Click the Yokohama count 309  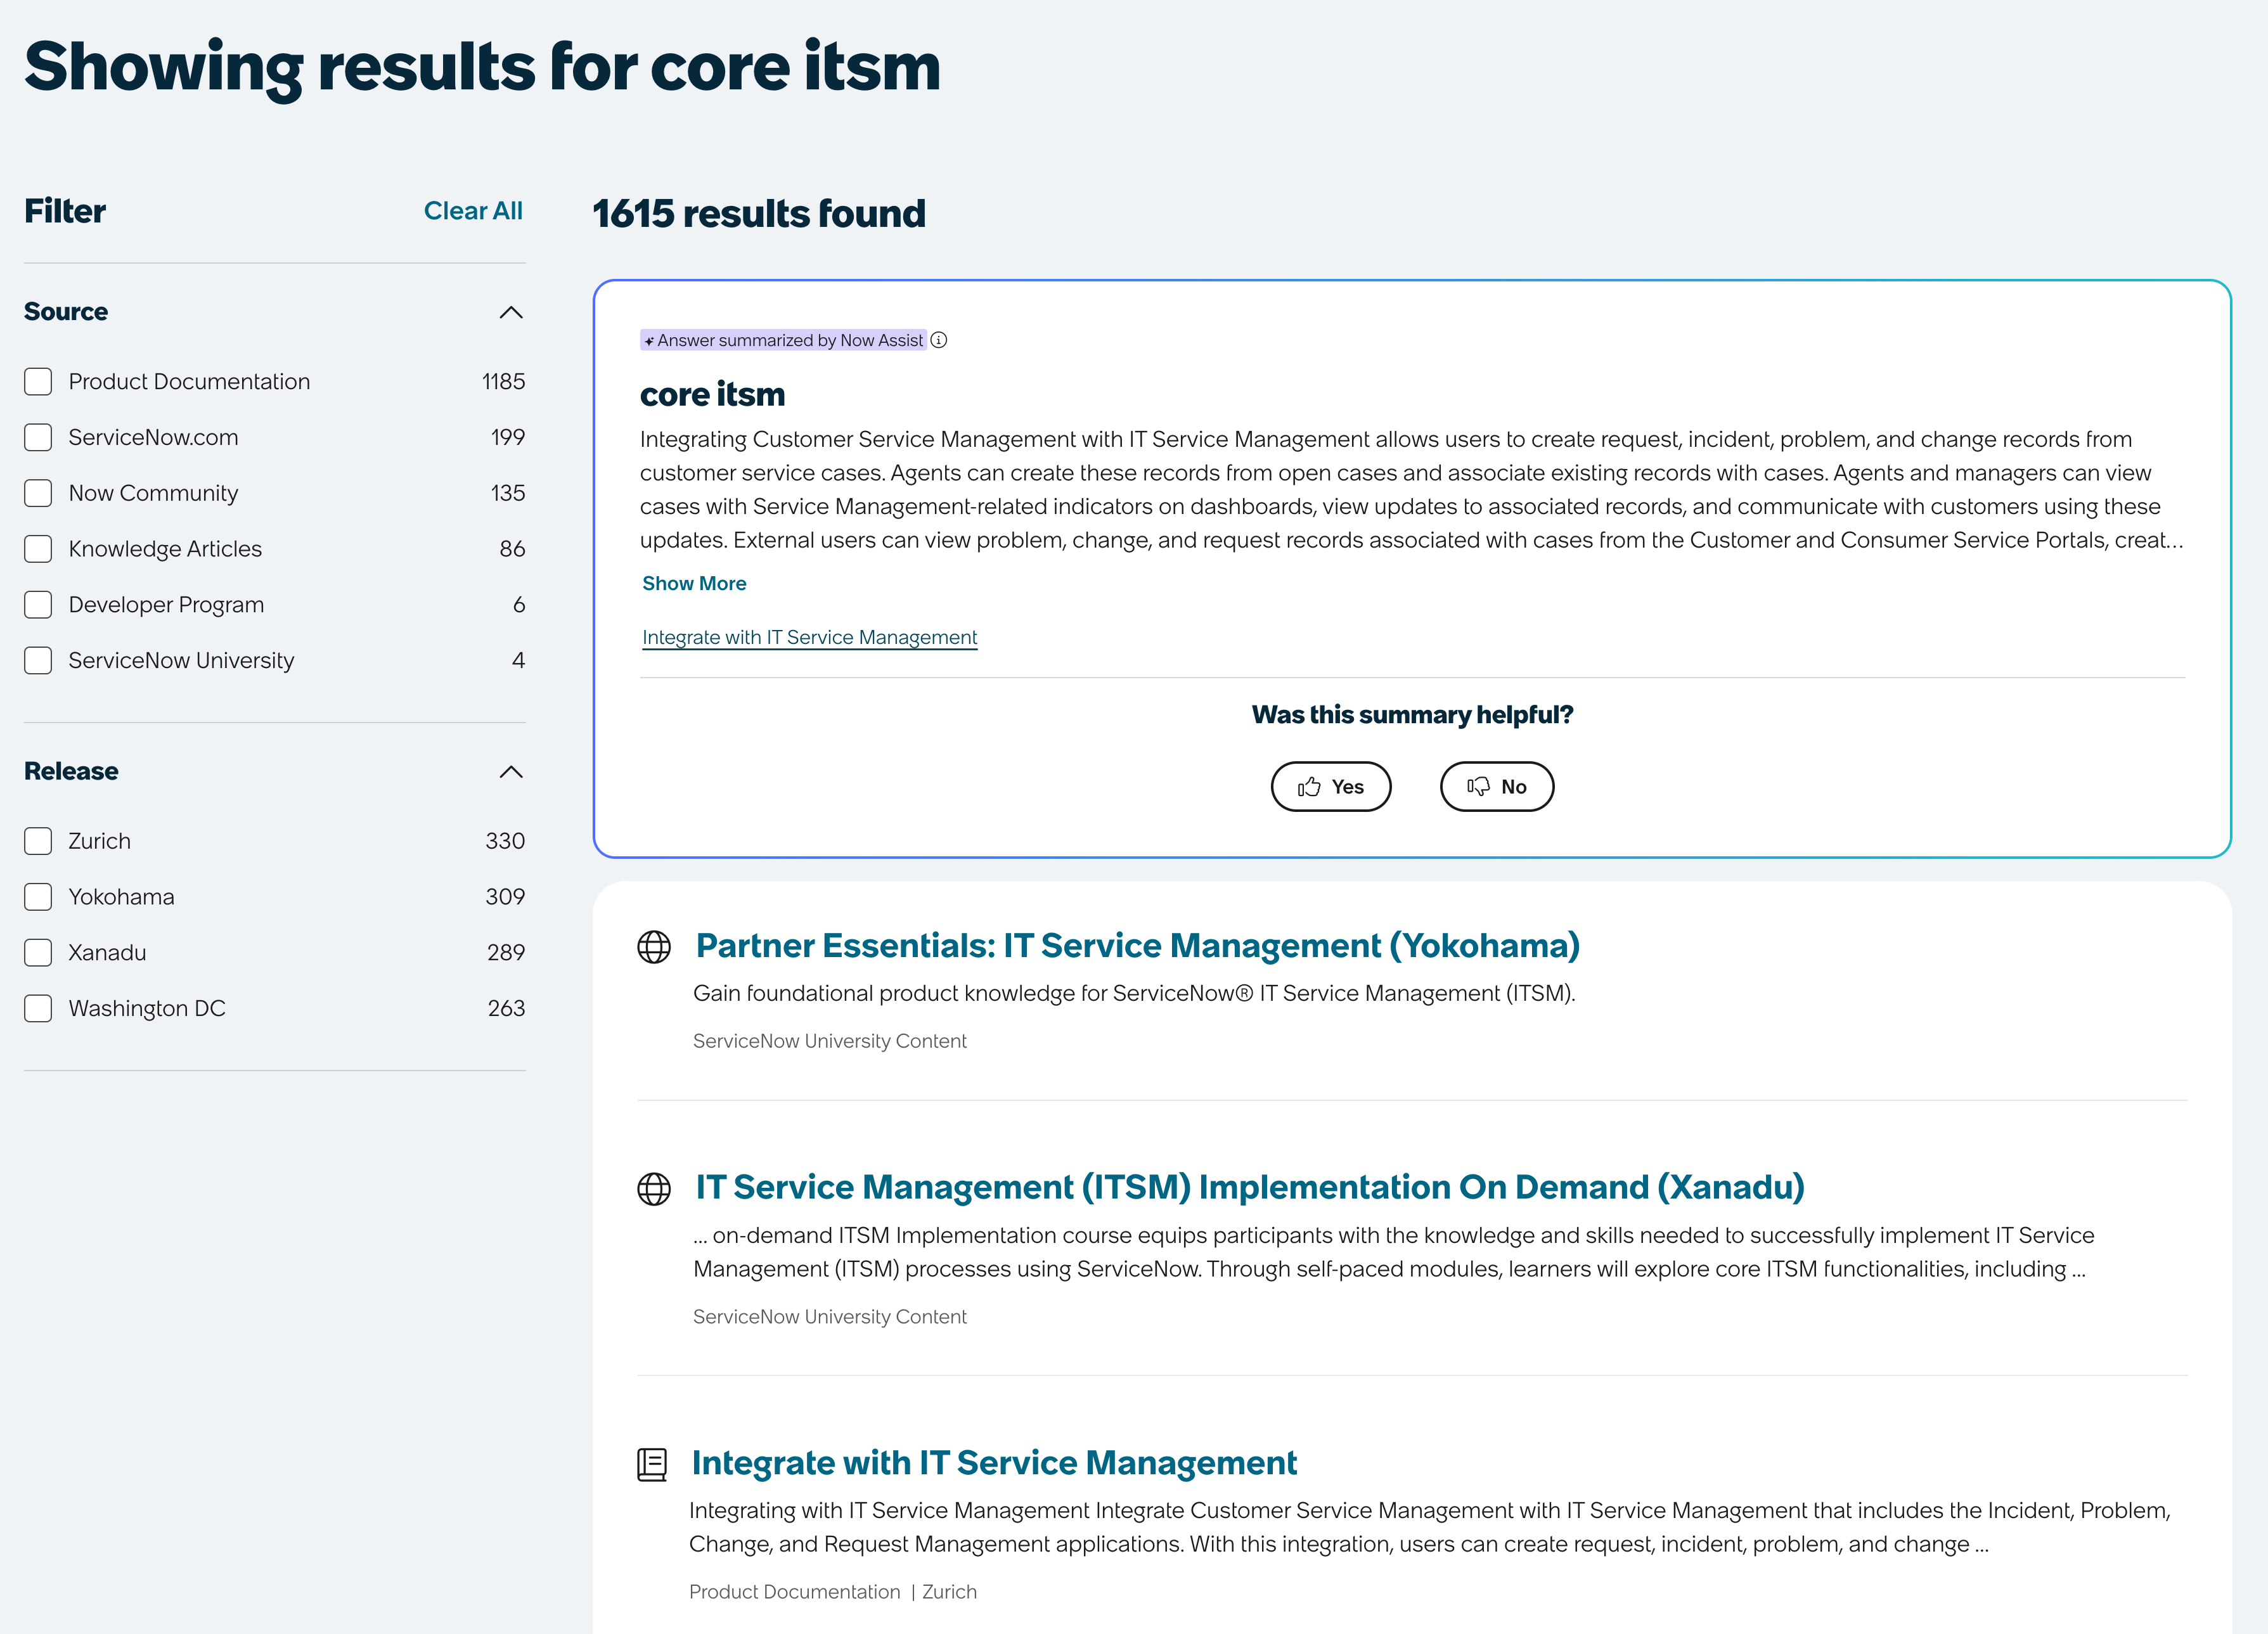[505, 897]
